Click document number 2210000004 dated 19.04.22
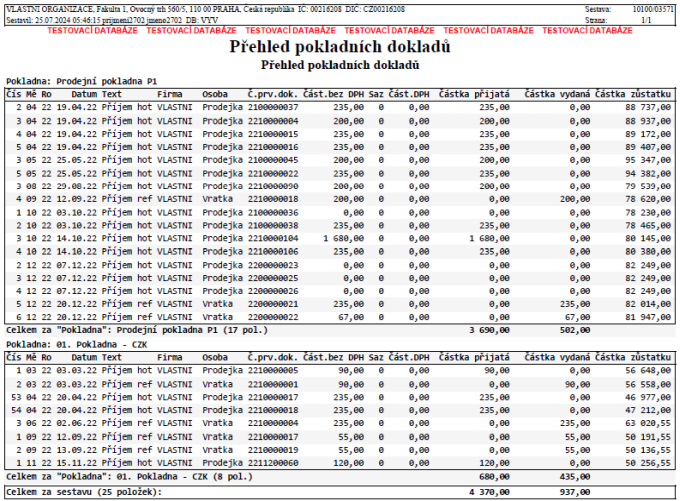 [273, 121]
